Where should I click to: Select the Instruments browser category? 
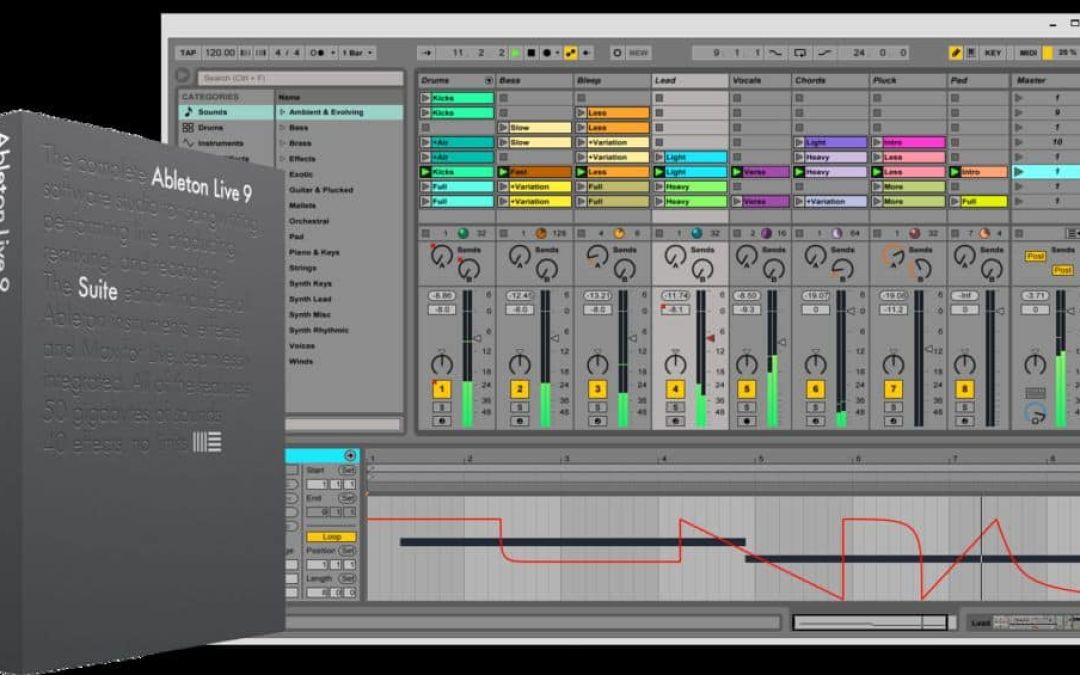point(226,143)
